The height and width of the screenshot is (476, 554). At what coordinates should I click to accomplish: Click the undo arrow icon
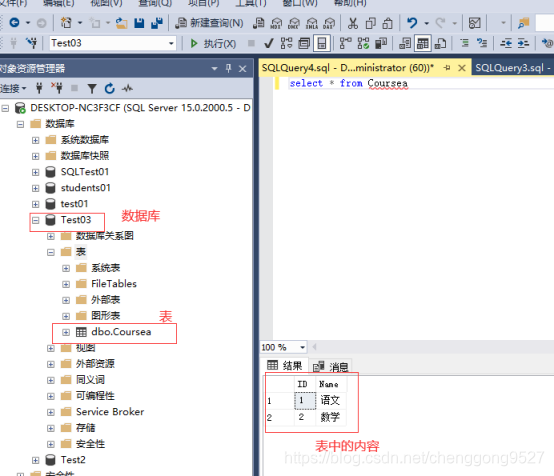[412, 23]
